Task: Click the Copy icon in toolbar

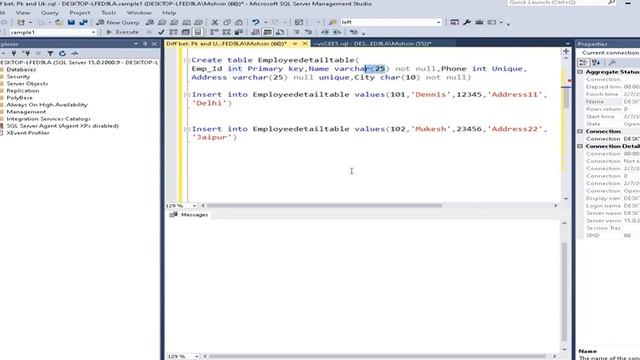Action: [227, 22]
